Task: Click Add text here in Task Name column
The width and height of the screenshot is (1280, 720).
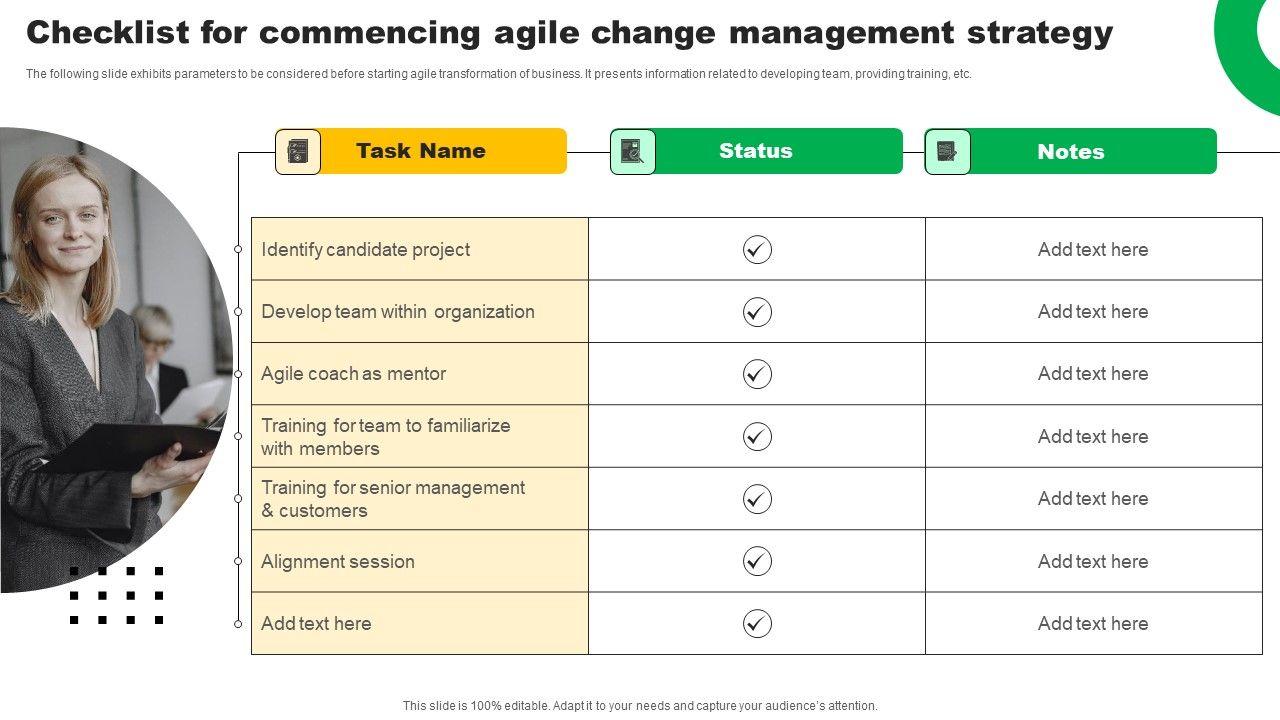Action: click(x=316, y=624)
